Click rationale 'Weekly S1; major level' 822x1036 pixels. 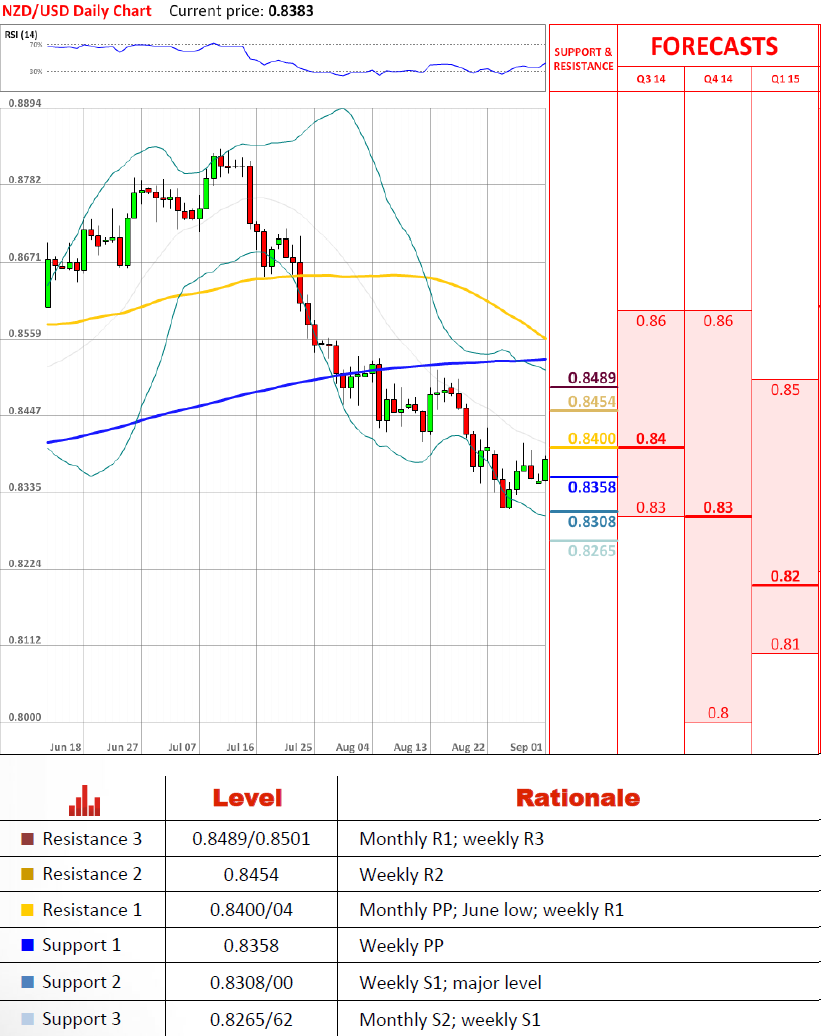(x=451, y=983)
